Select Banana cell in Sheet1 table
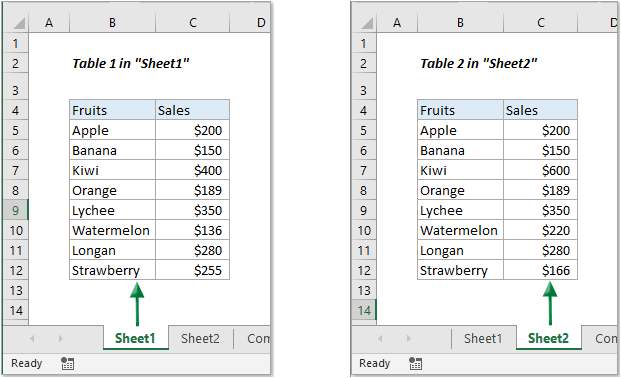This screenshot has height=378, width=621. [x=112, y=150]
